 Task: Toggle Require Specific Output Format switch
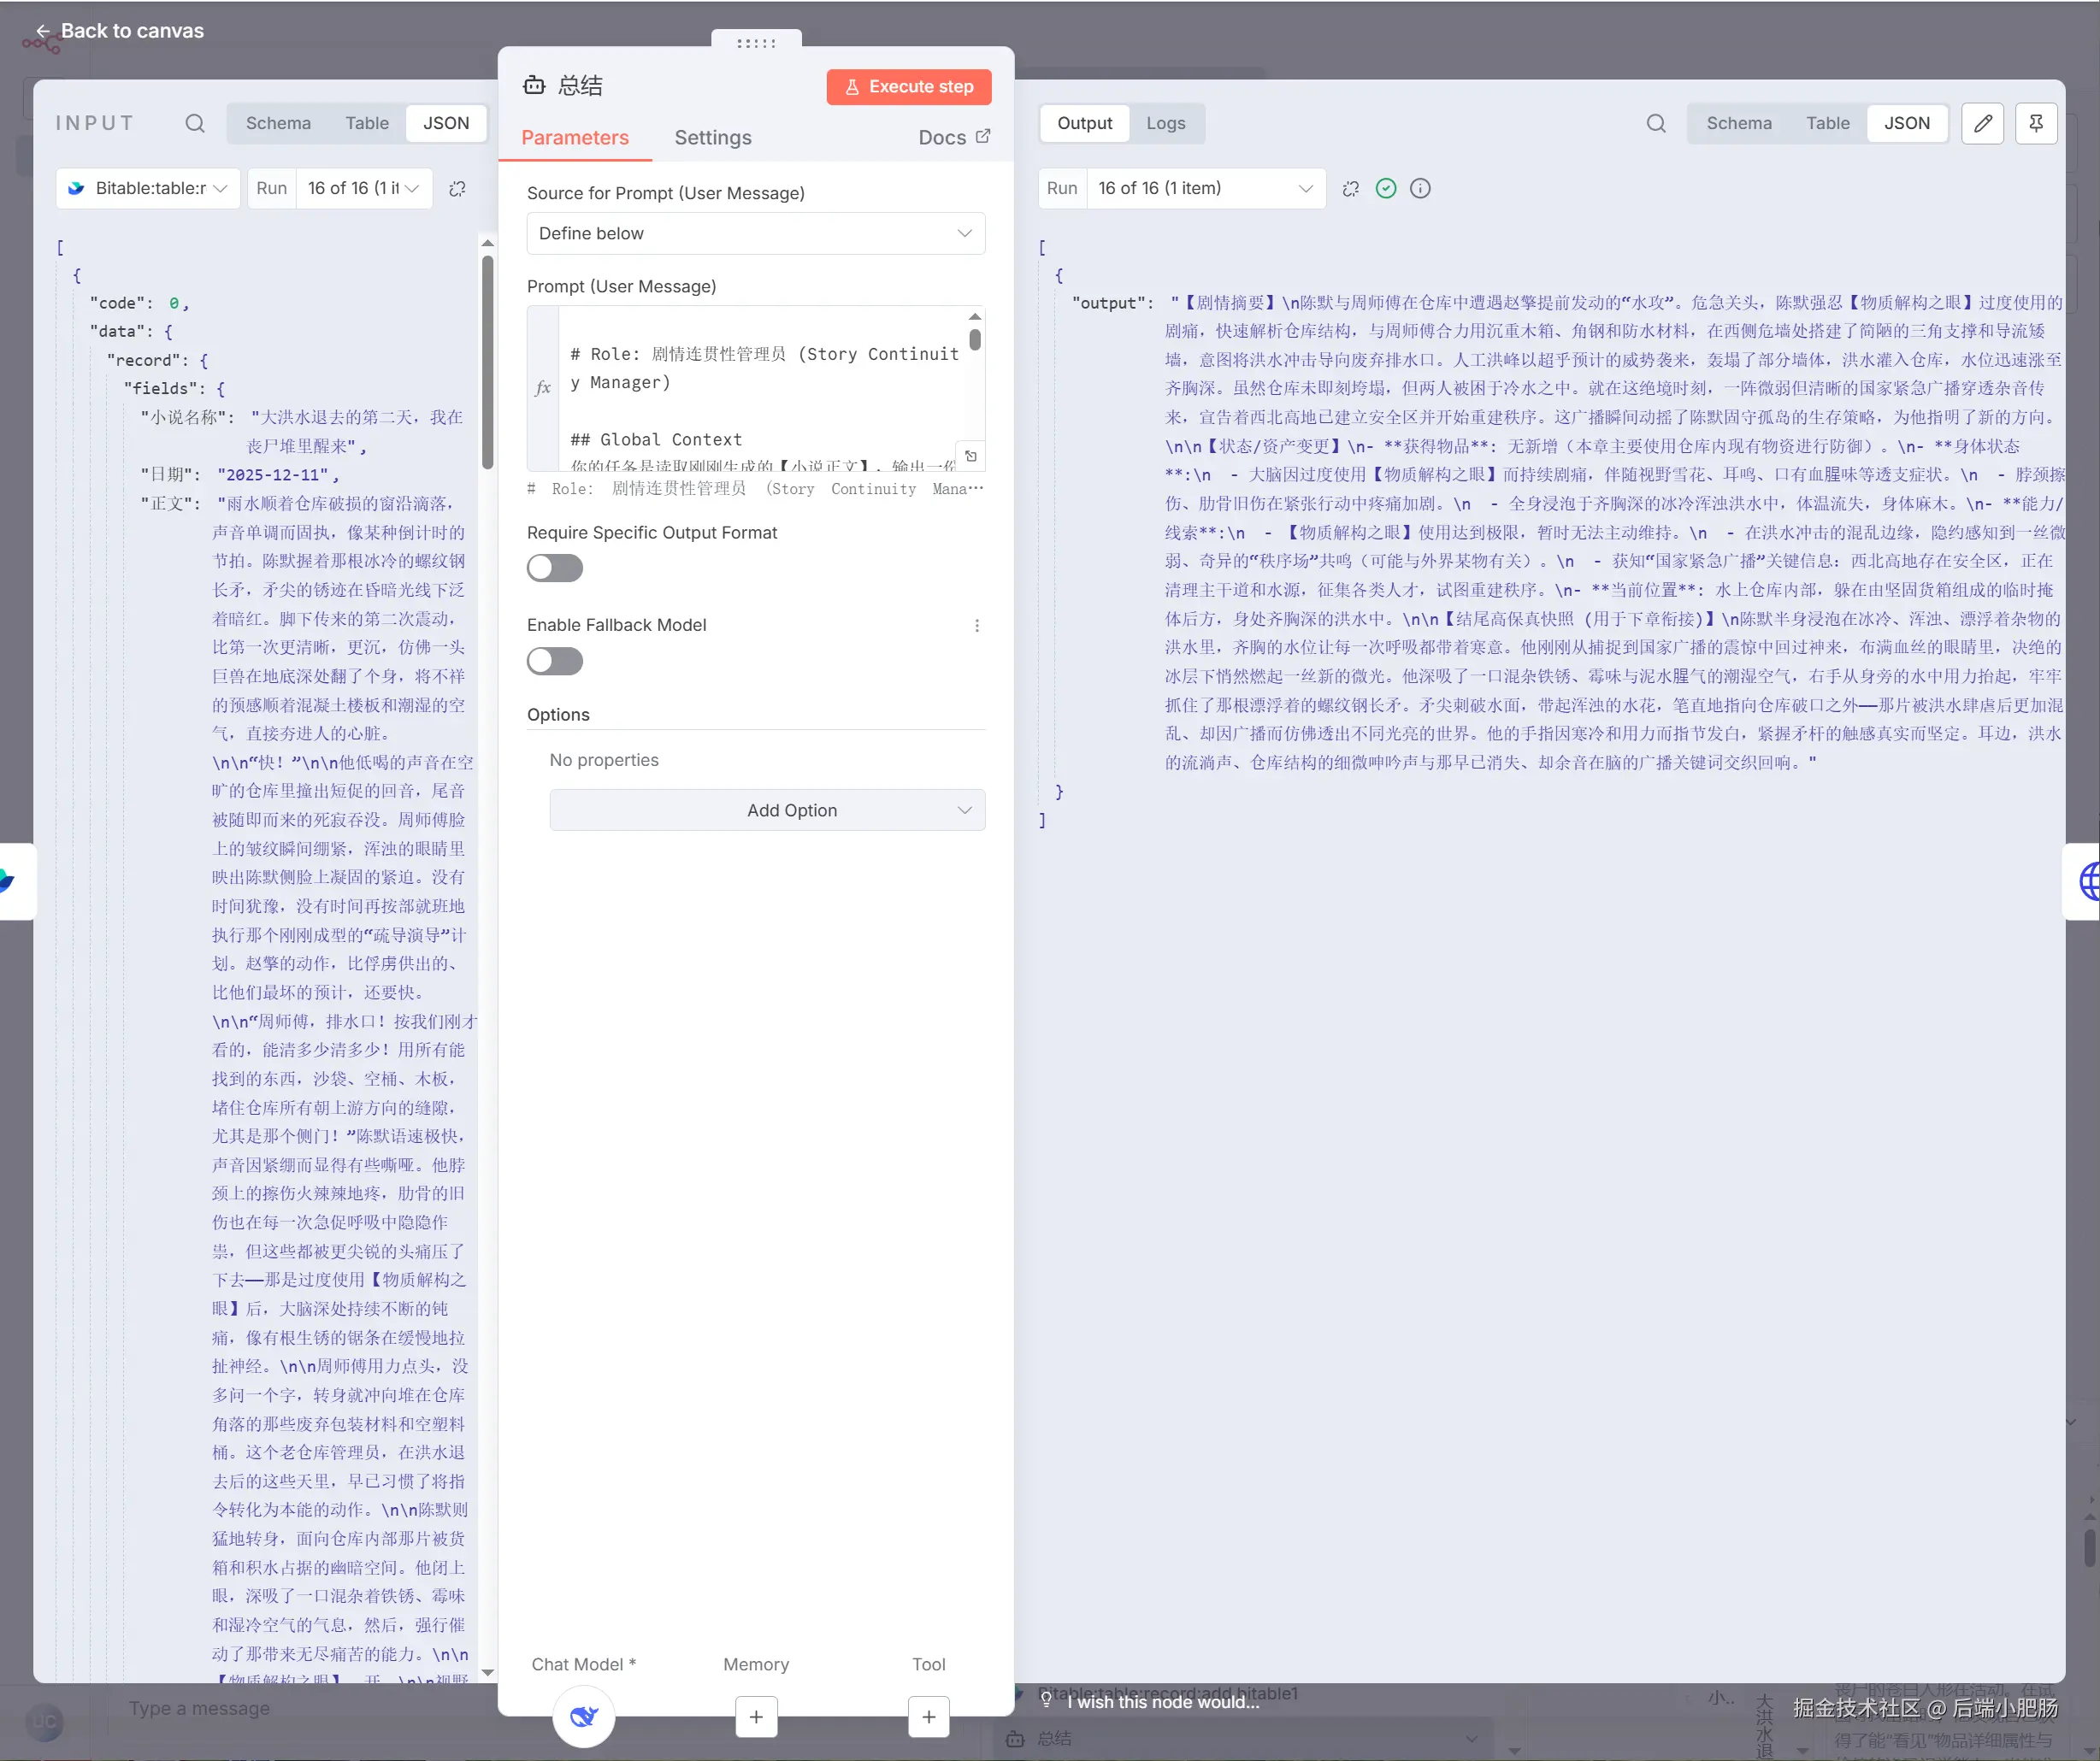coord(555,568)
